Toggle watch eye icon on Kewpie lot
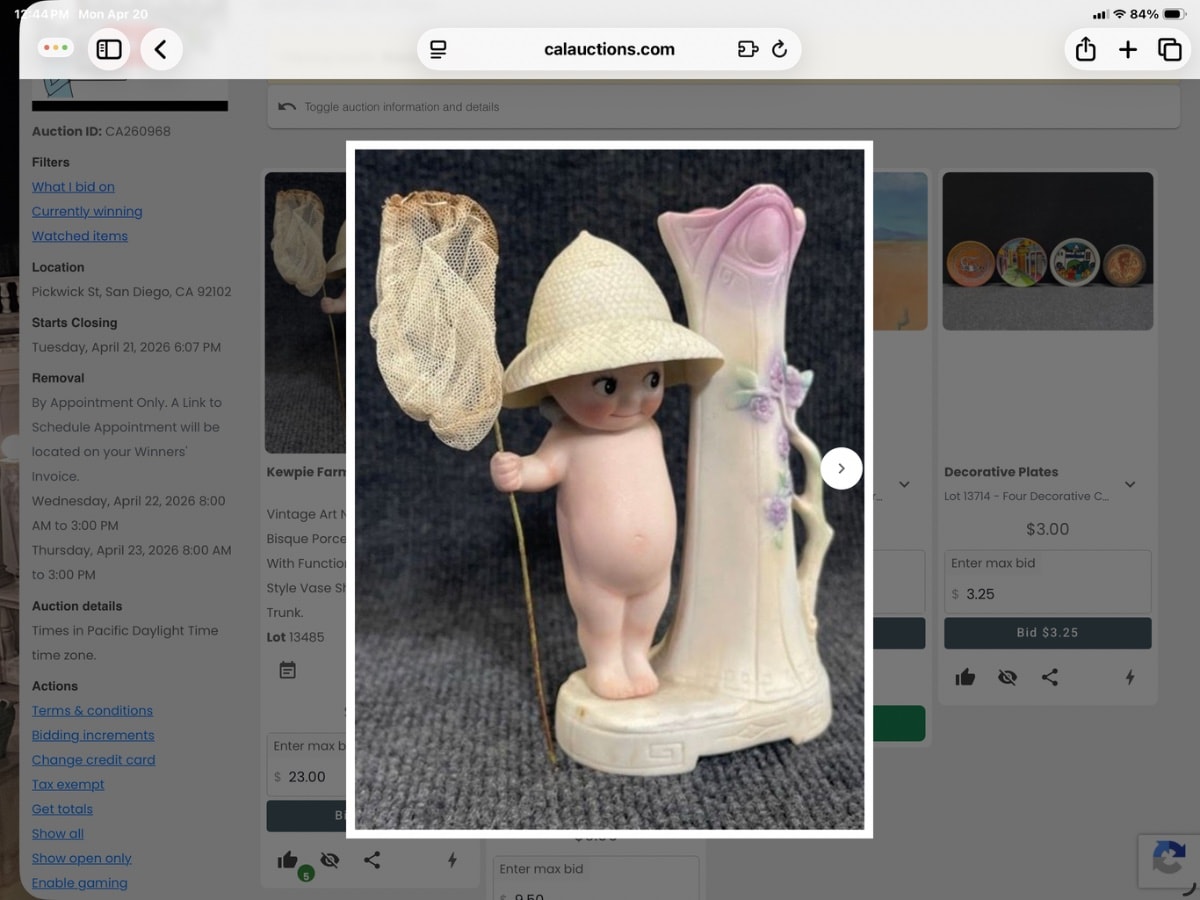 [330, 860]
